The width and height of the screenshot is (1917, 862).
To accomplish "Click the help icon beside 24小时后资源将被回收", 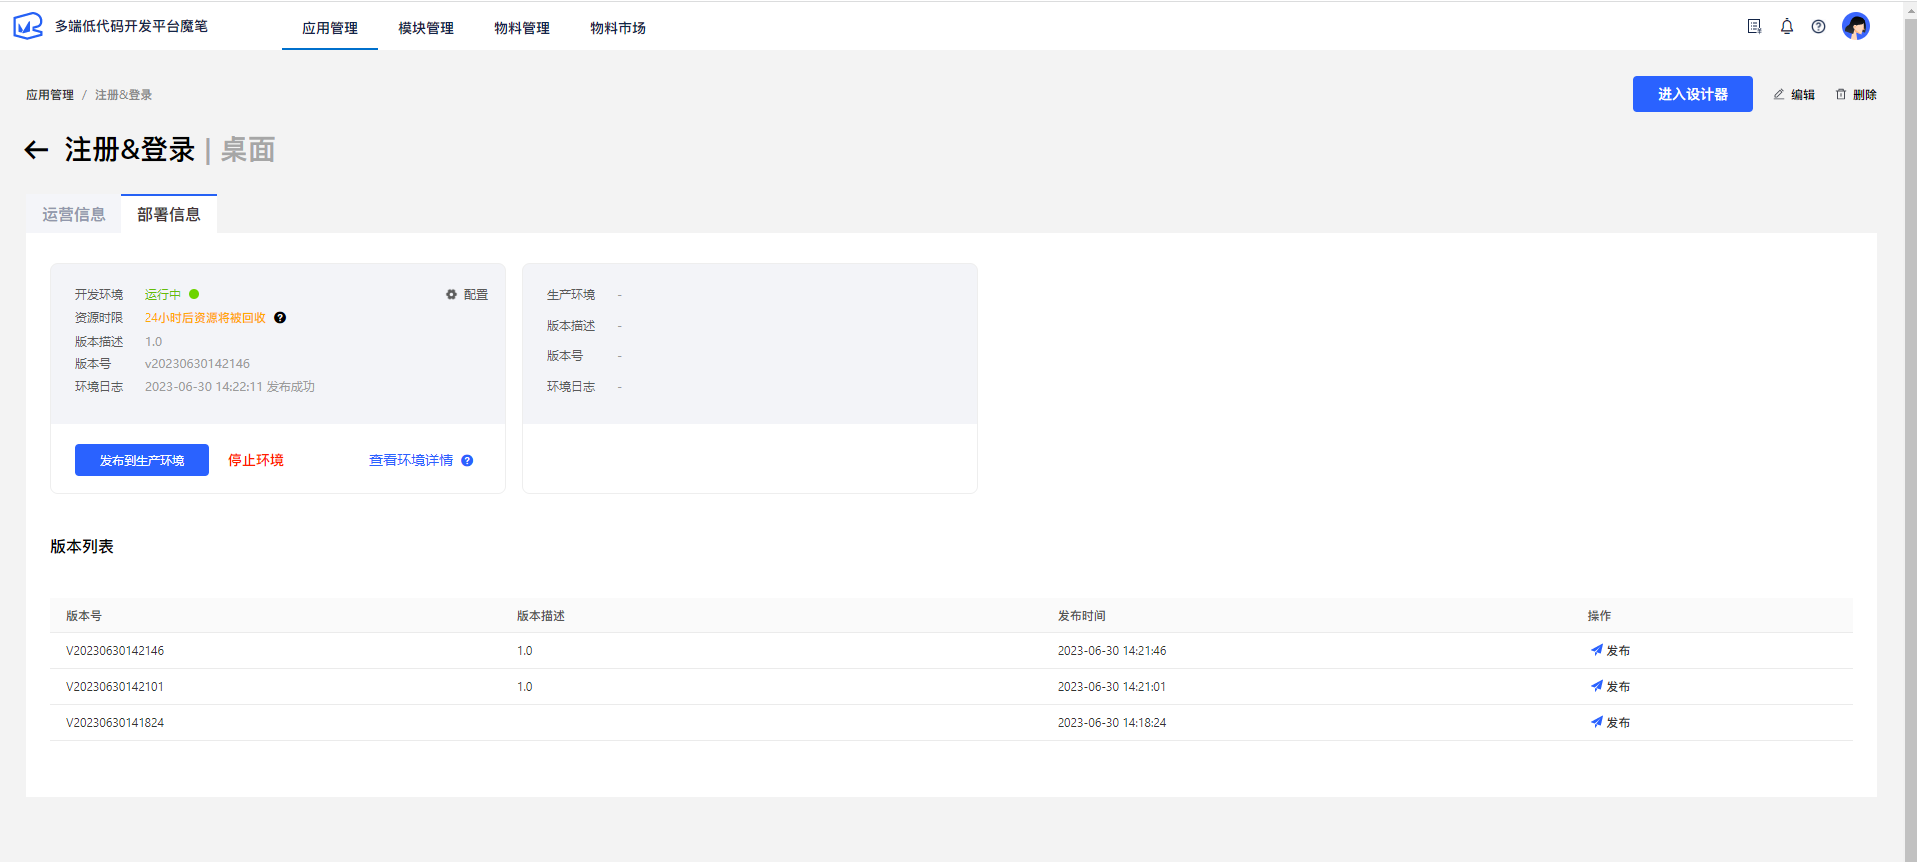I will pos(280,318).
